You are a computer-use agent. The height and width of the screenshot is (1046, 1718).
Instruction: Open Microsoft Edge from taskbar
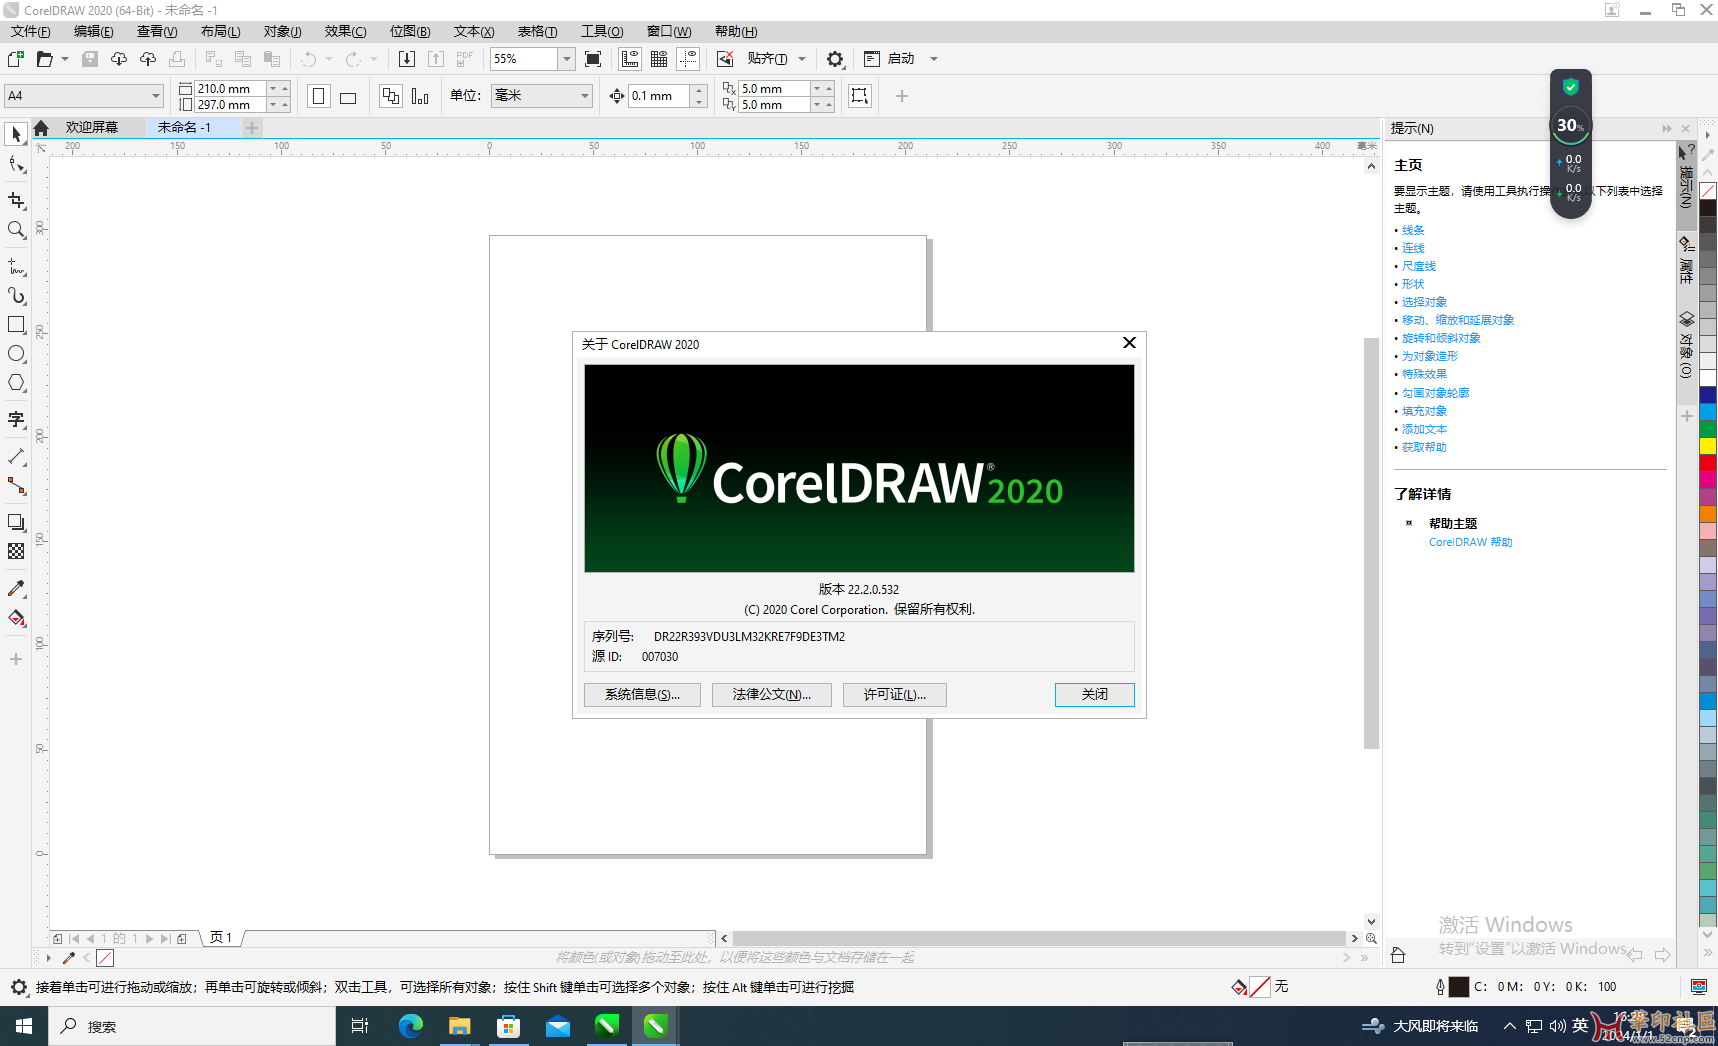411,1026
